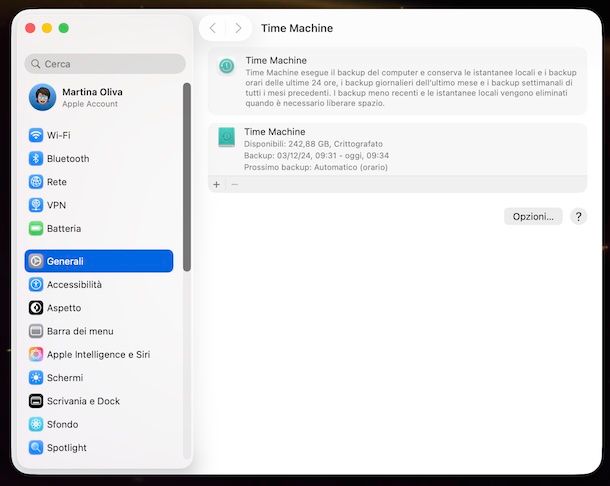Select Accessibilità label in sidebar
Screen dimensions: 610x486
(x=74, y=284)
